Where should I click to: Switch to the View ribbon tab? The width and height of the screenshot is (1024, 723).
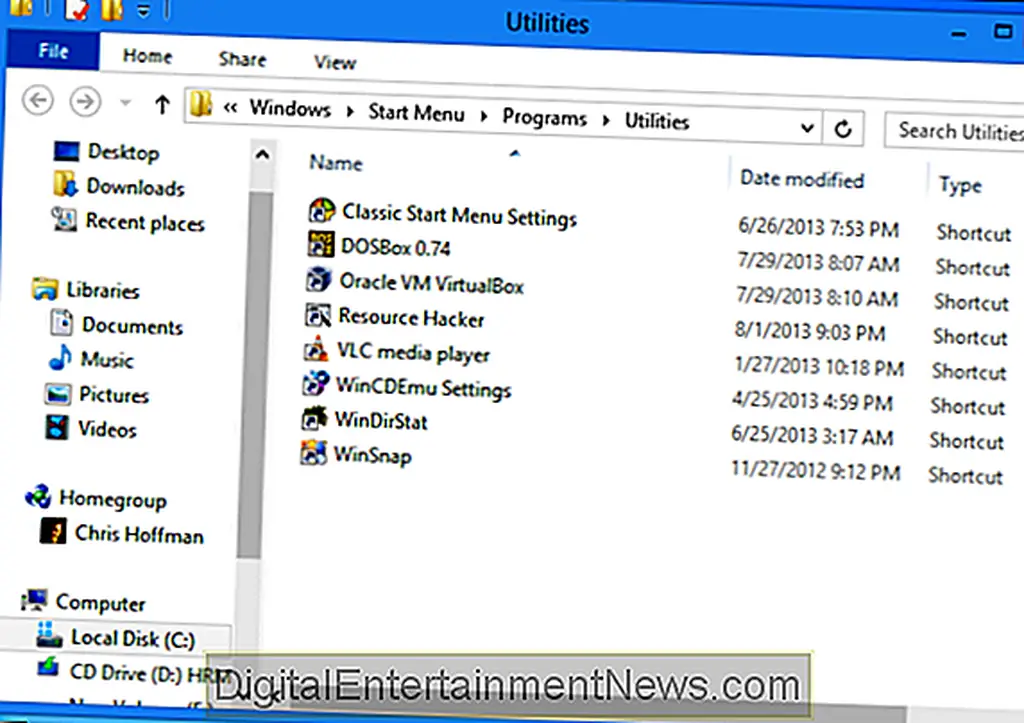[x=334, y=62]
